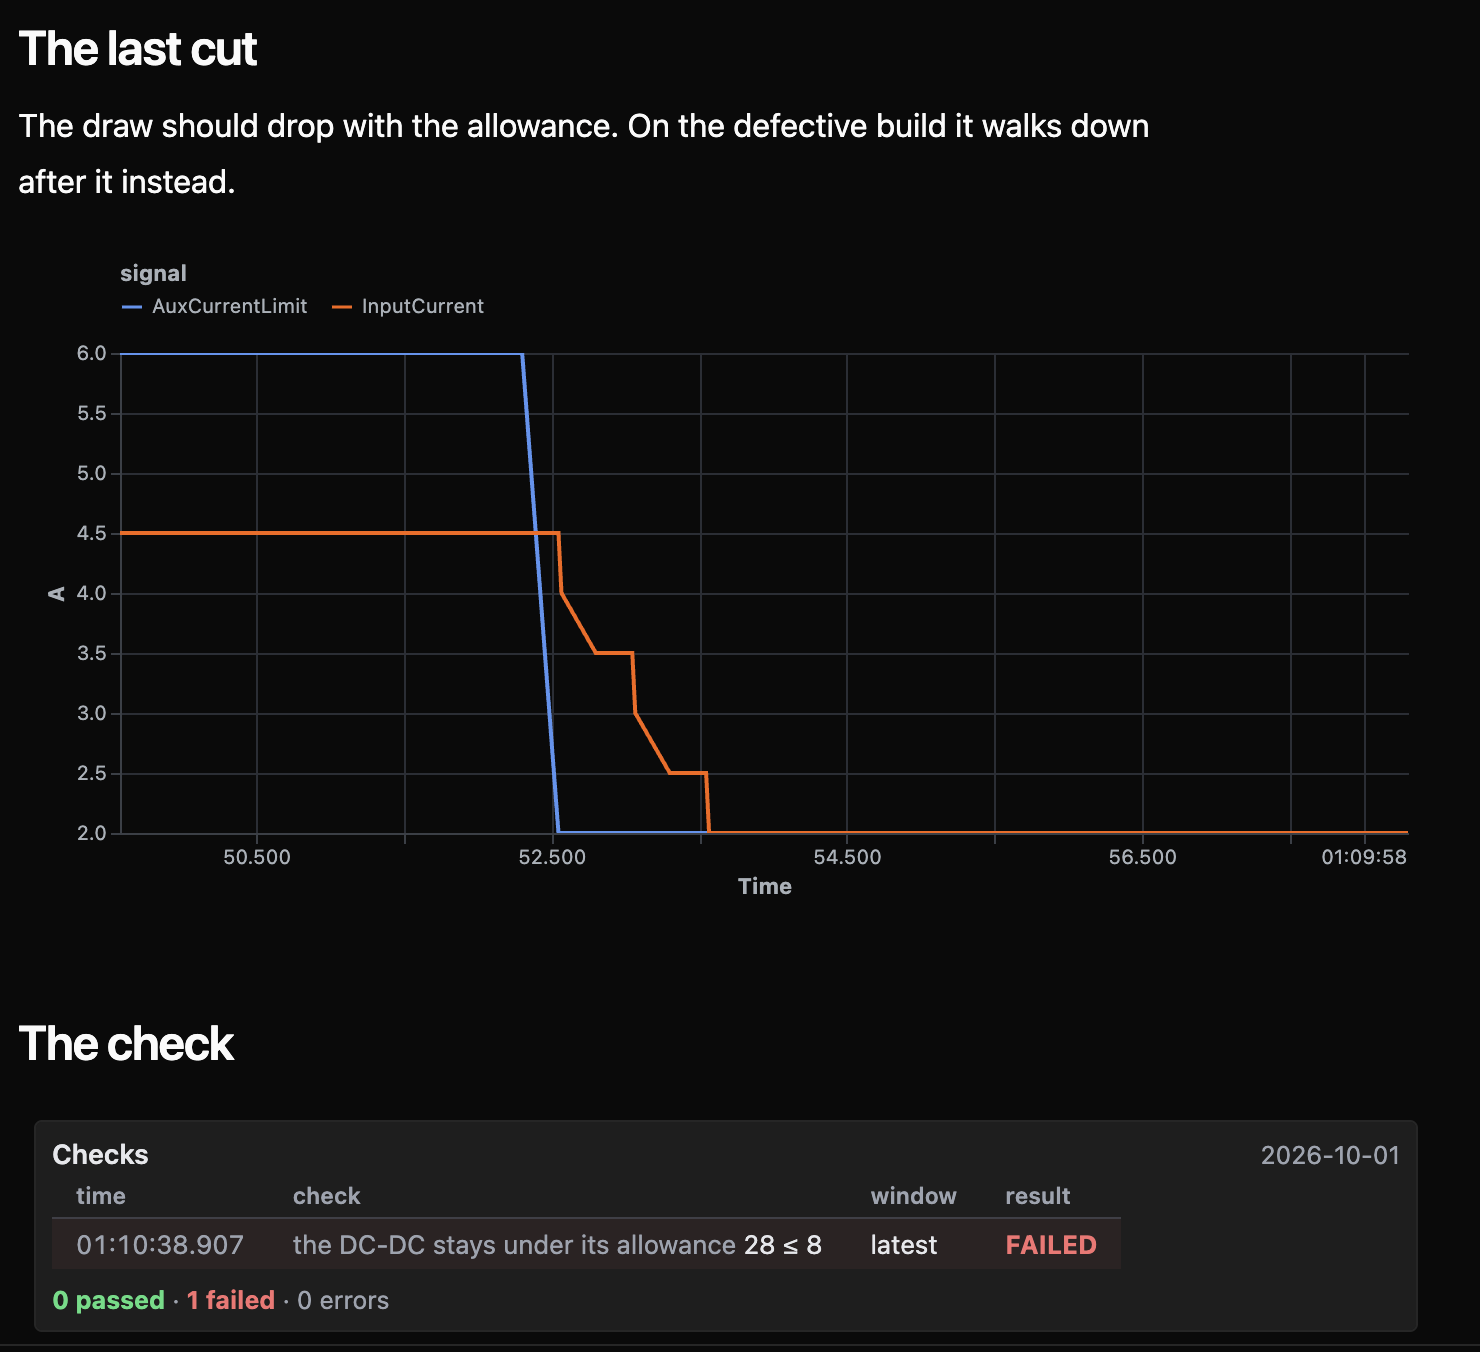Click the FAILED result cell

[x=1051, y=1245]
